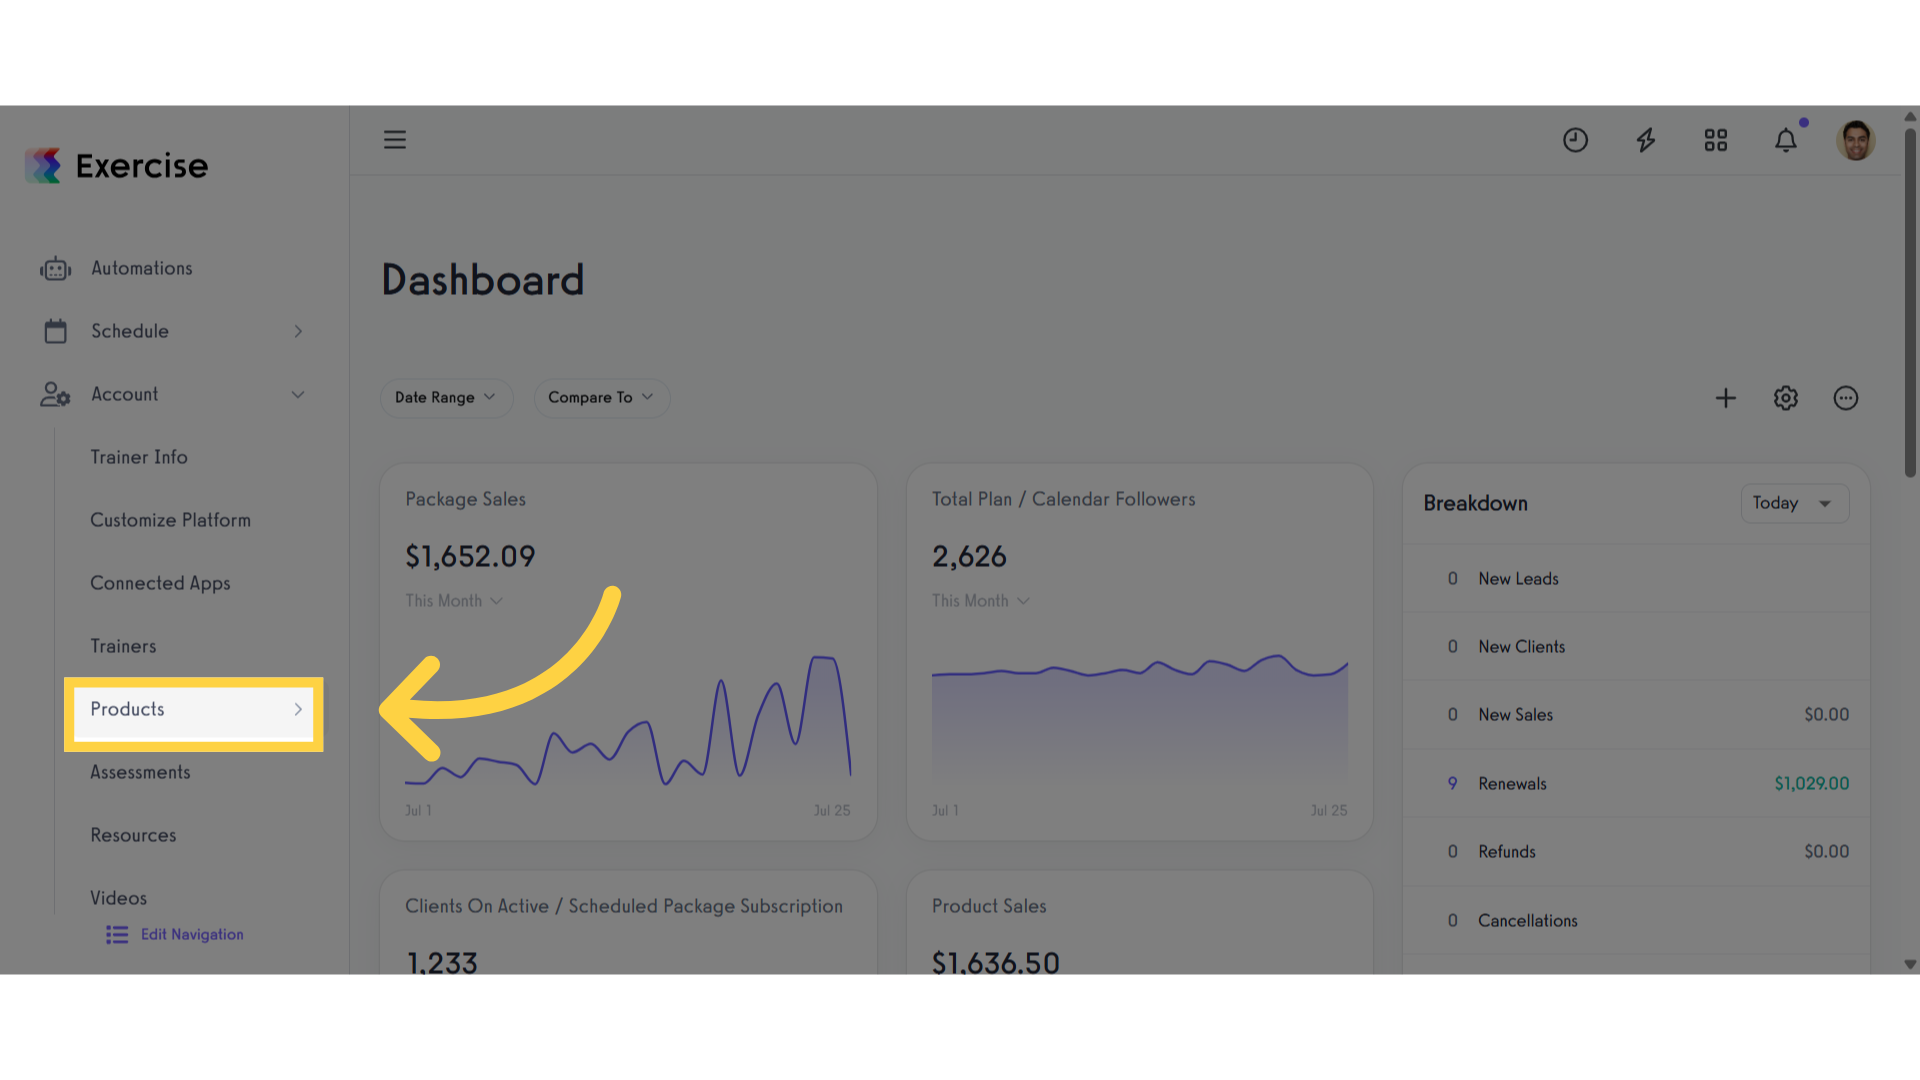Collapse the Account section chevron
1920x1080 pixels.
click(298, 395)
